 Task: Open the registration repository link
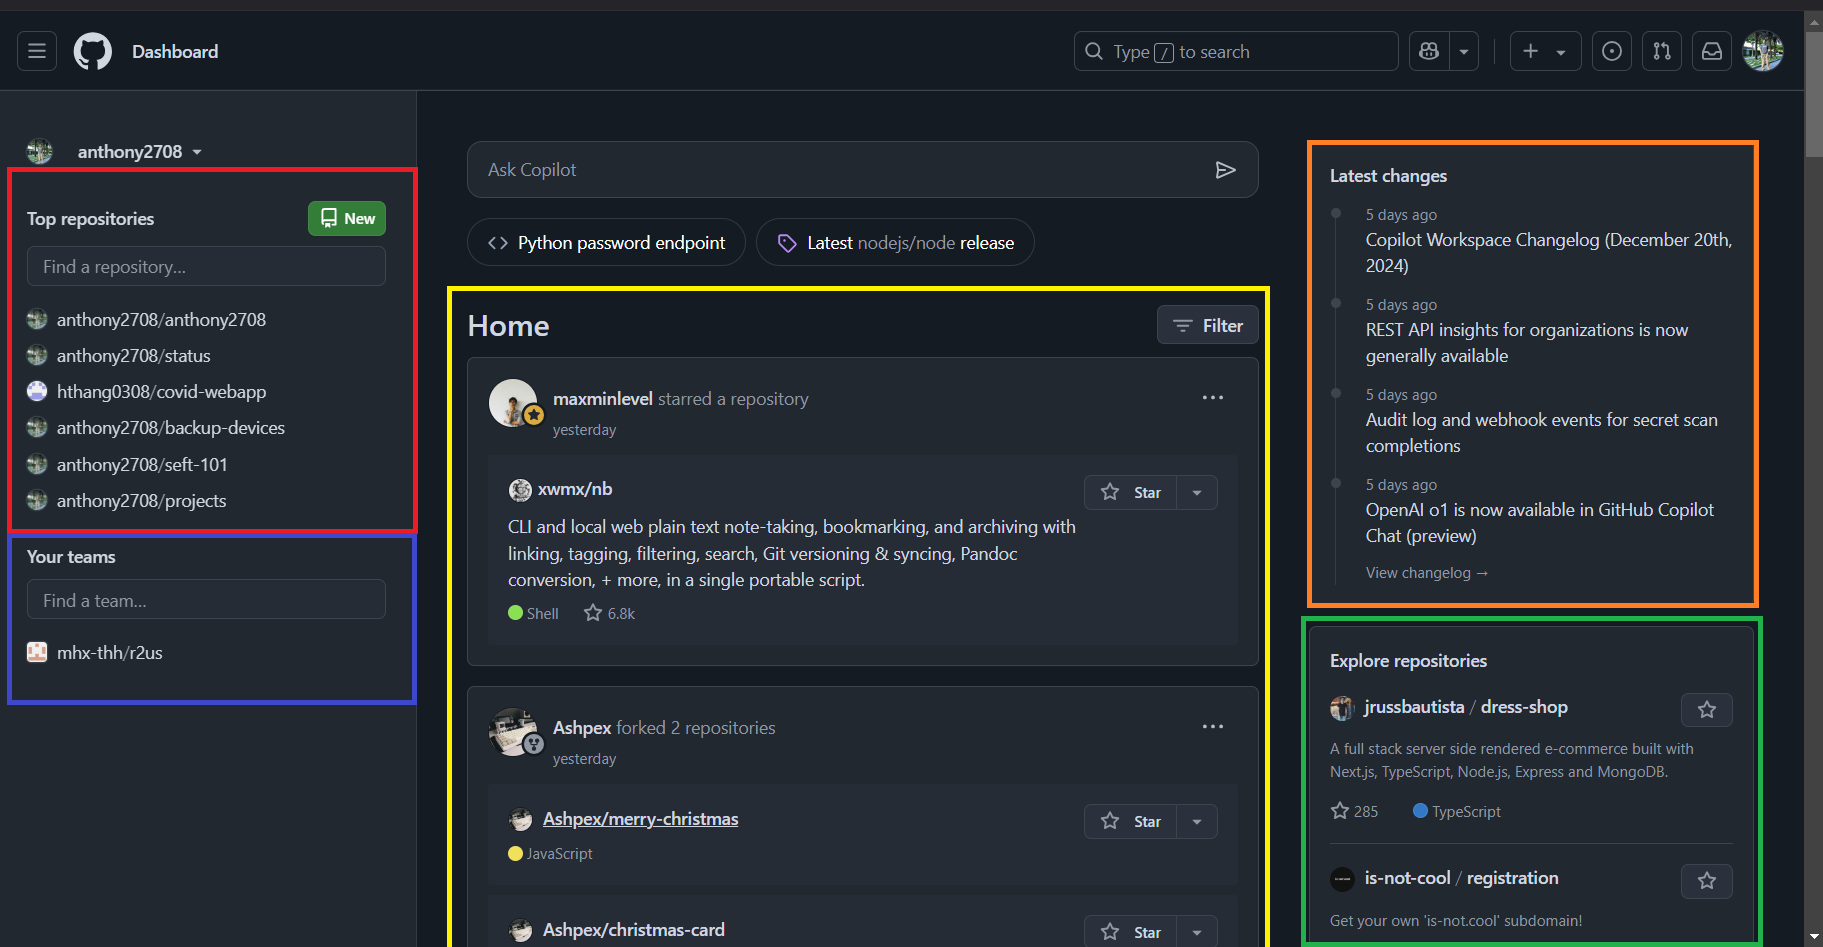click(x=1512, y=878)
